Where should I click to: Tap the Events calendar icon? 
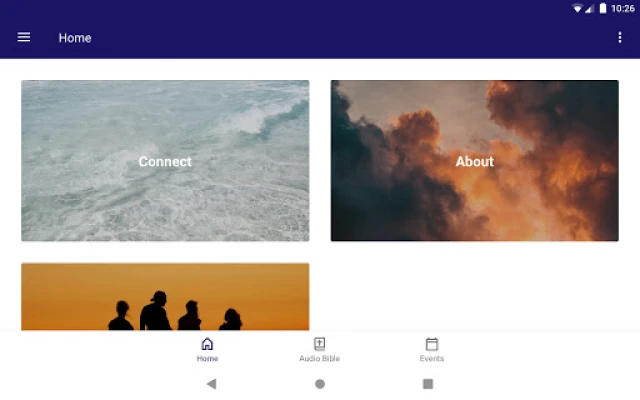[432, 344]
